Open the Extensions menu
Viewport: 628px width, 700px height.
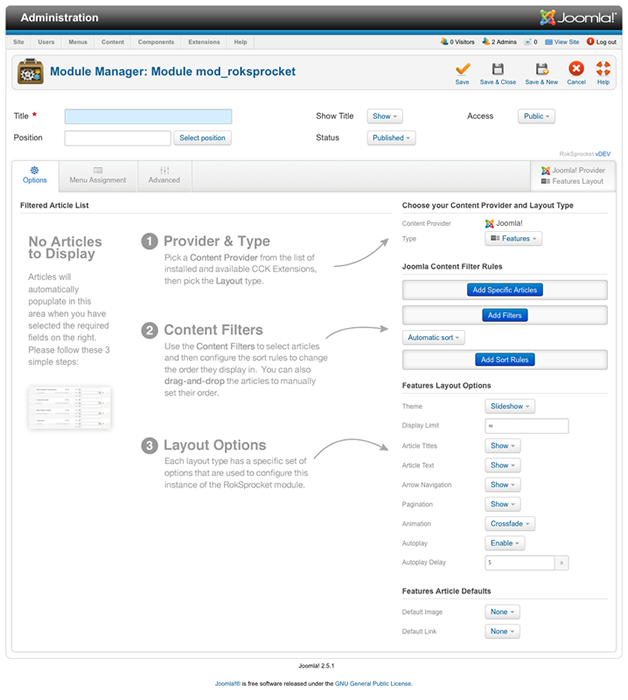click(204, 42)
